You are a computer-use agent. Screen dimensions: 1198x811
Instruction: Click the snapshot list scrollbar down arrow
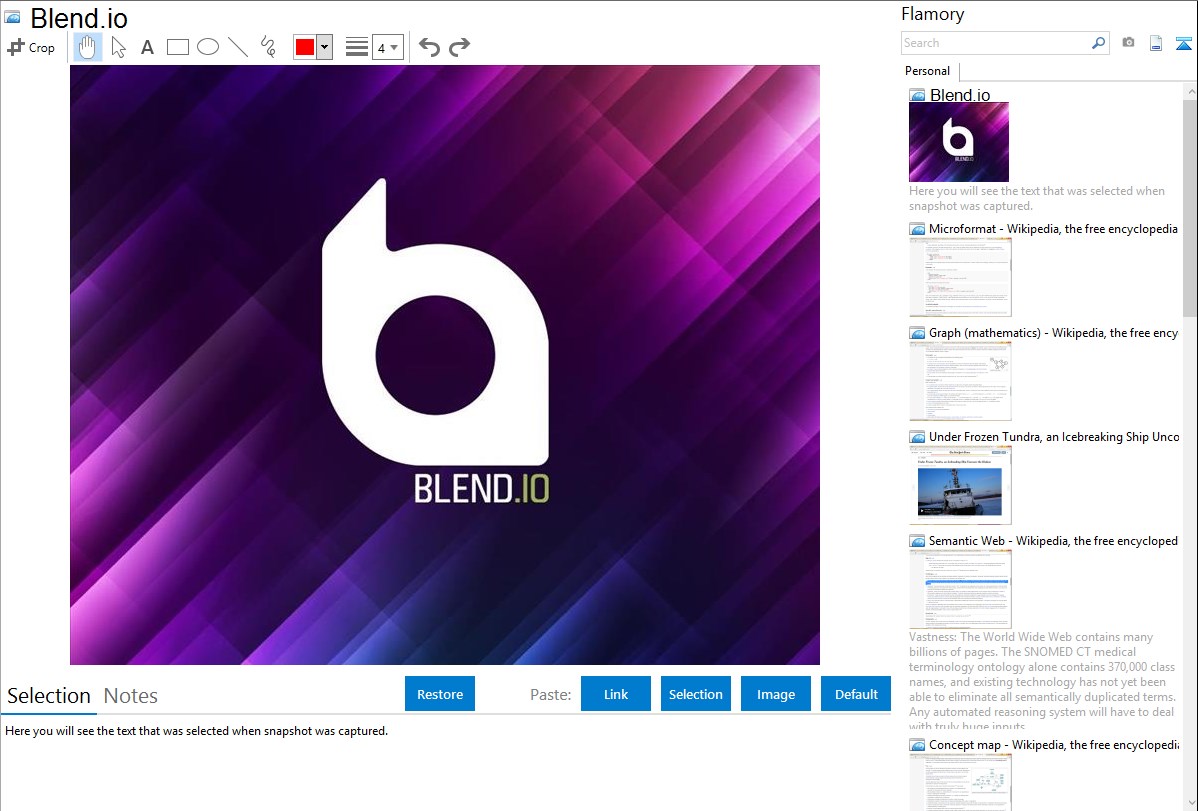1190,803
